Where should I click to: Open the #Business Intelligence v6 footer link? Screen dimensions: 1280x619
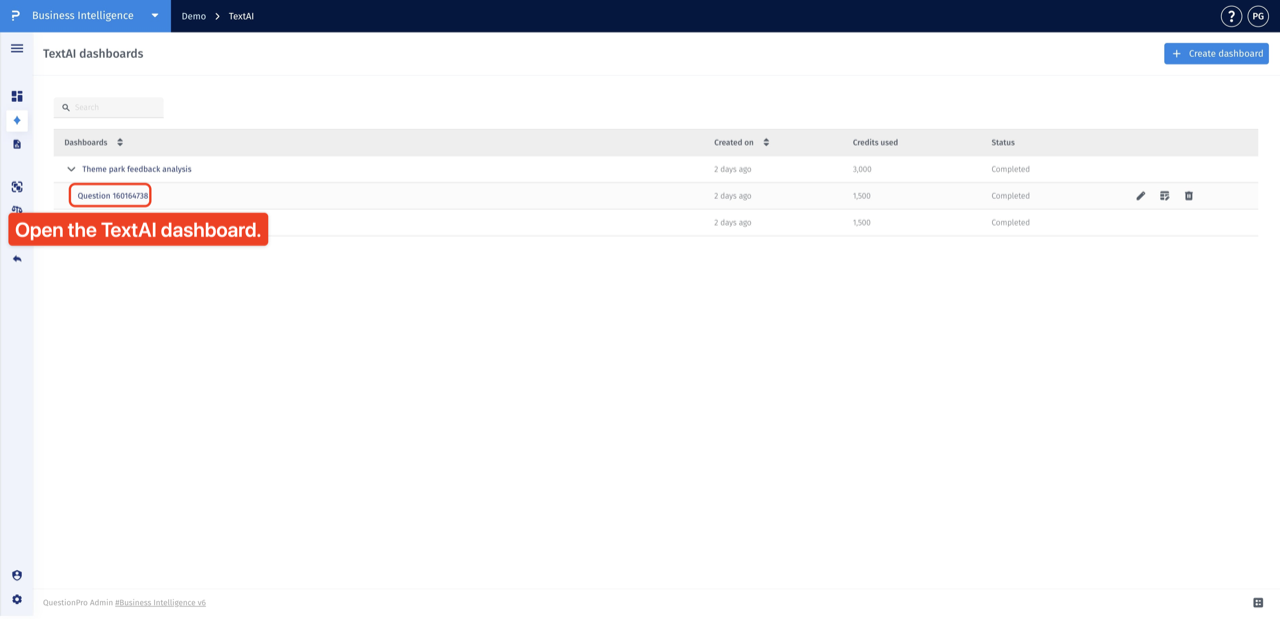pos(160,603)
